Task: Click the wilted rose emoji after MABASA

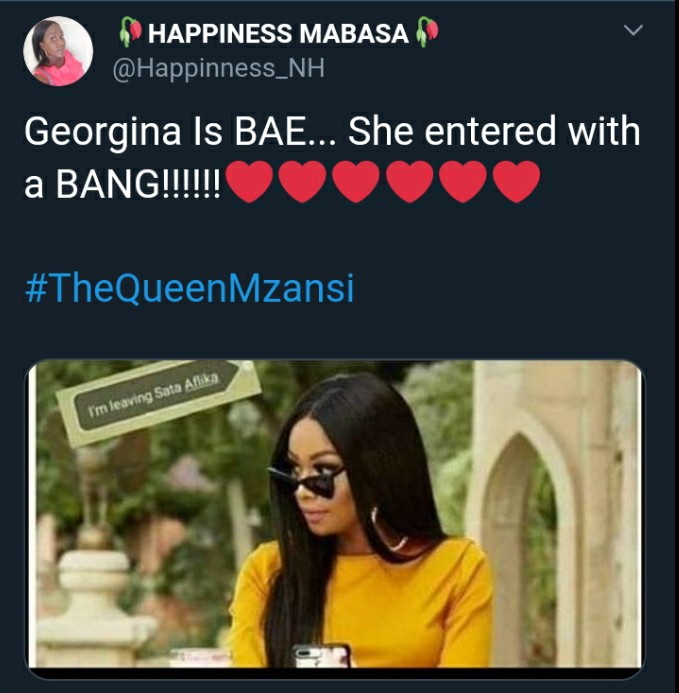Action: 427,32
